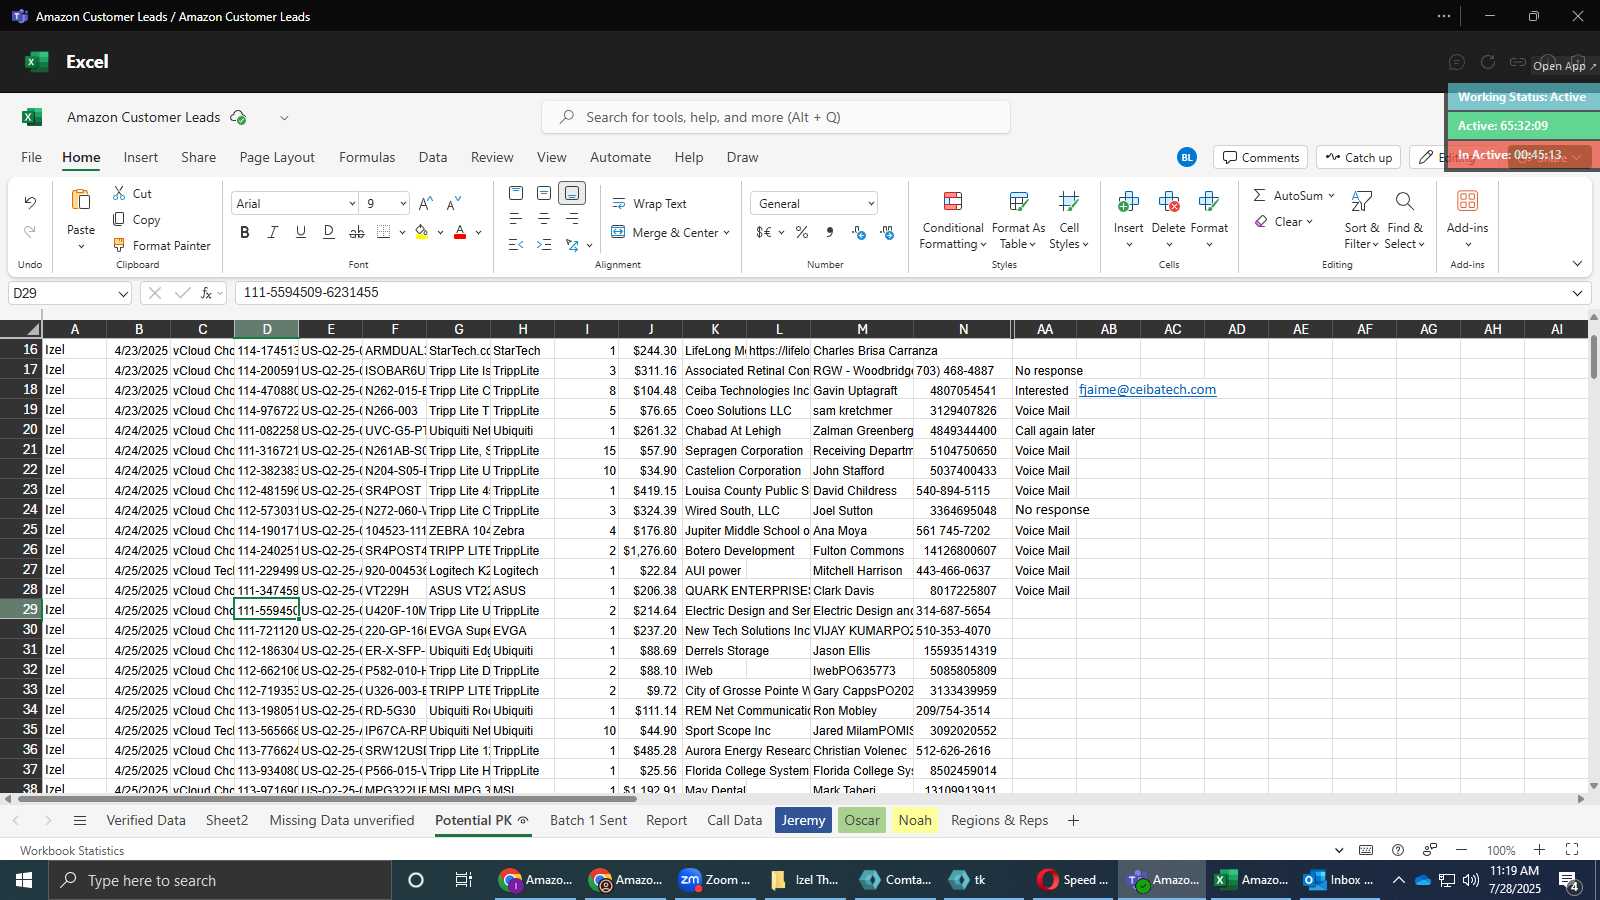Image resolution: width=1600 pixels, height=900 pixels.
Task: Switch to the Data ribbon tab
Action: tap(433, 157)
